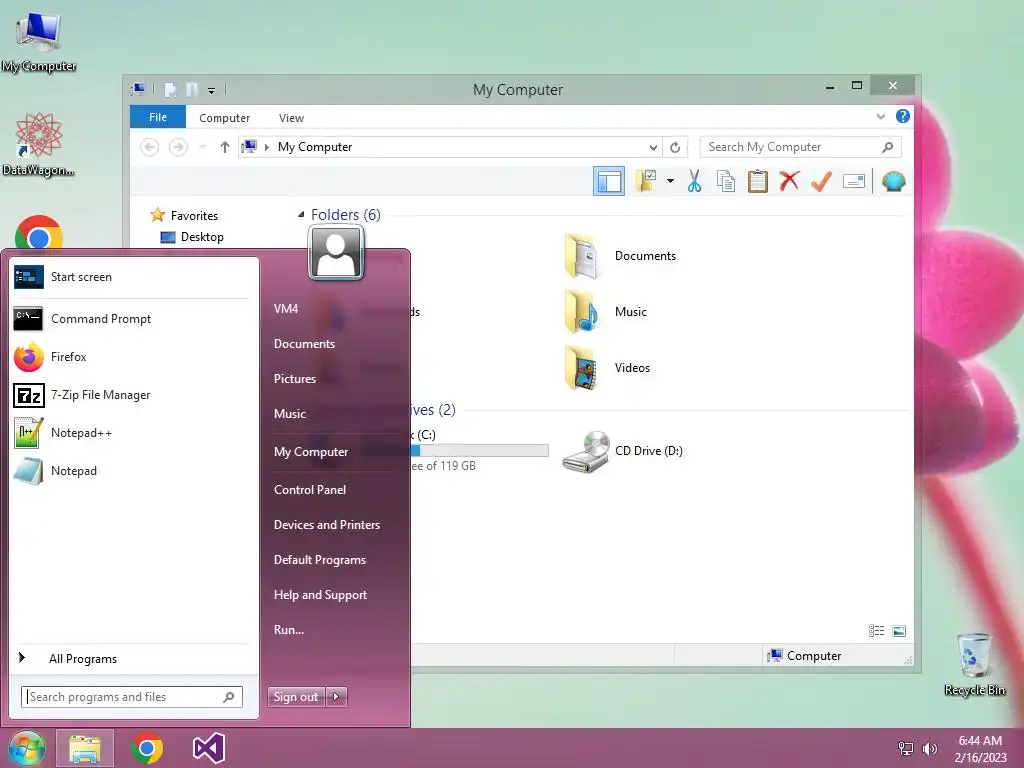
Task: Collapse the Folders (6) group
Action: 301,214
